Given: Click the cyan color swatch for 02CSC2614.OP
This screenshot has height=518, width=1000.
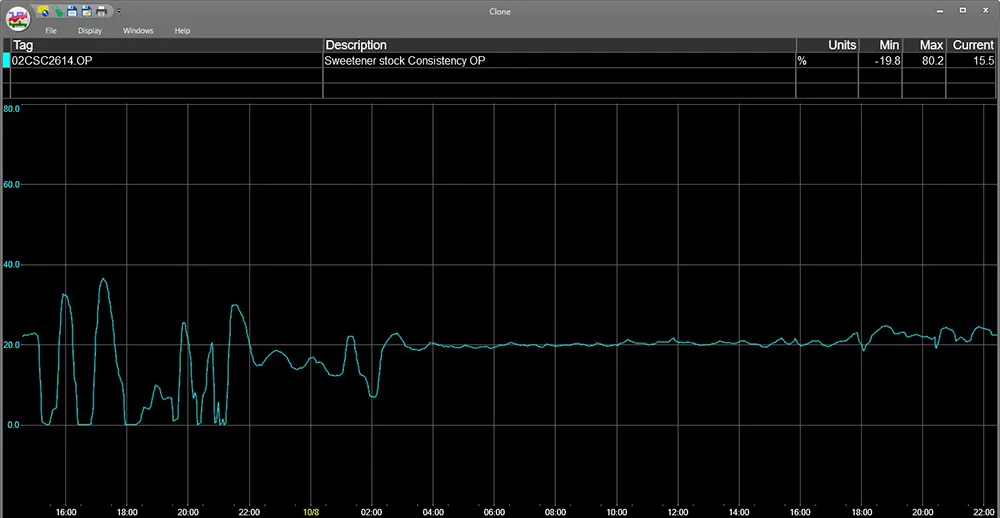Looking at the screenshot, I should [x=6, y=61].
